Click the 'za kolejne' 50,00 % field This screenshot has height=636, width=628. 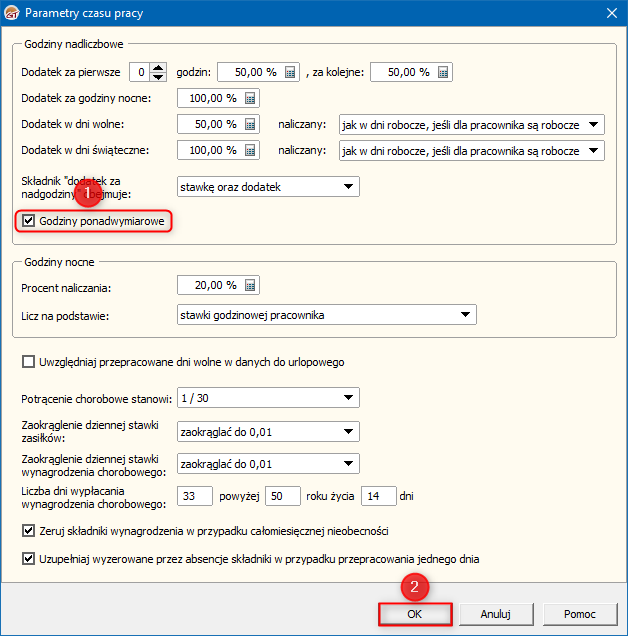[411, 72]
